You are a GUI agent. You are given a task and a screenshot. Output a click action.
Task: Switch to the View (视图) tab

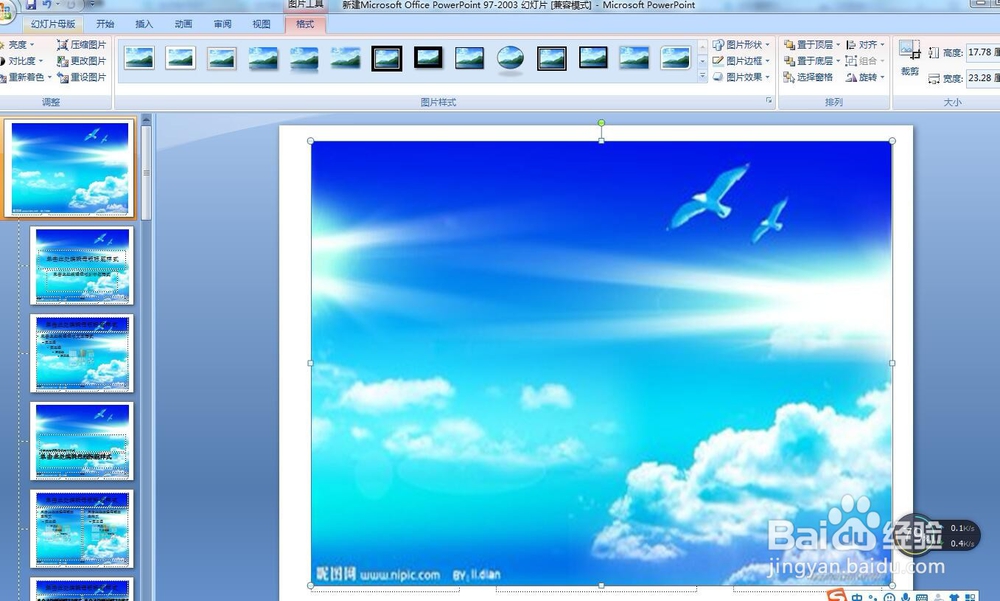point(261,24)
